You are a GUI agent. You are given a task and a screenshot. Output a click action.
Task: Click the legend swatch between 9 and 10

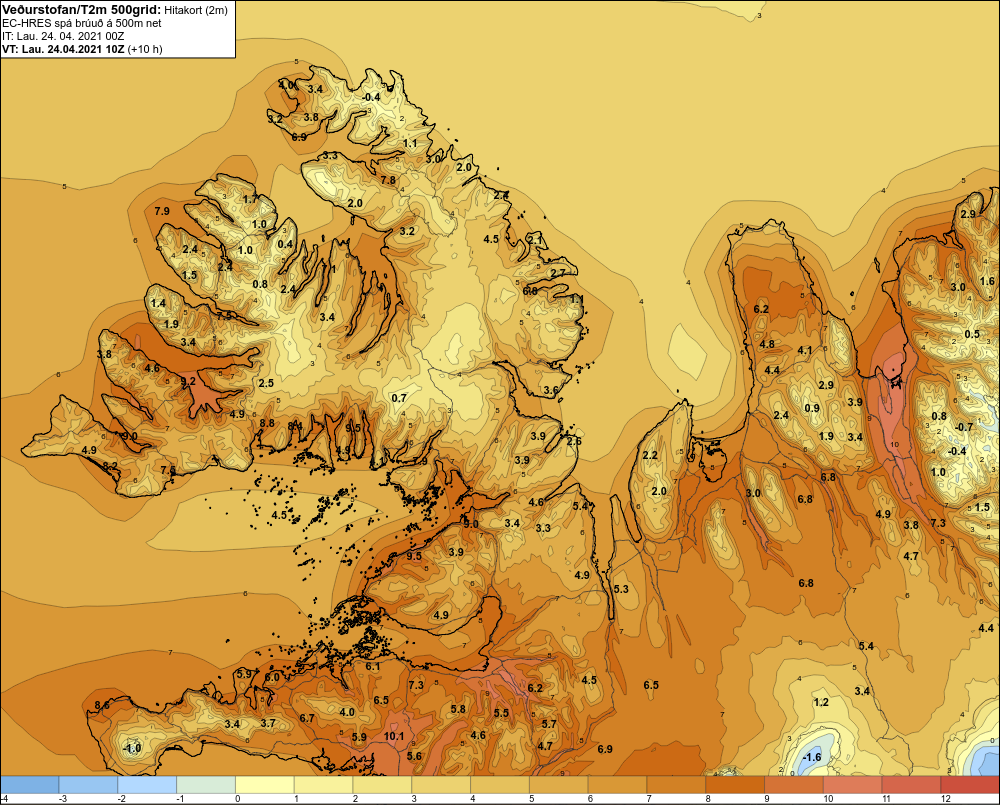point(794,785)
